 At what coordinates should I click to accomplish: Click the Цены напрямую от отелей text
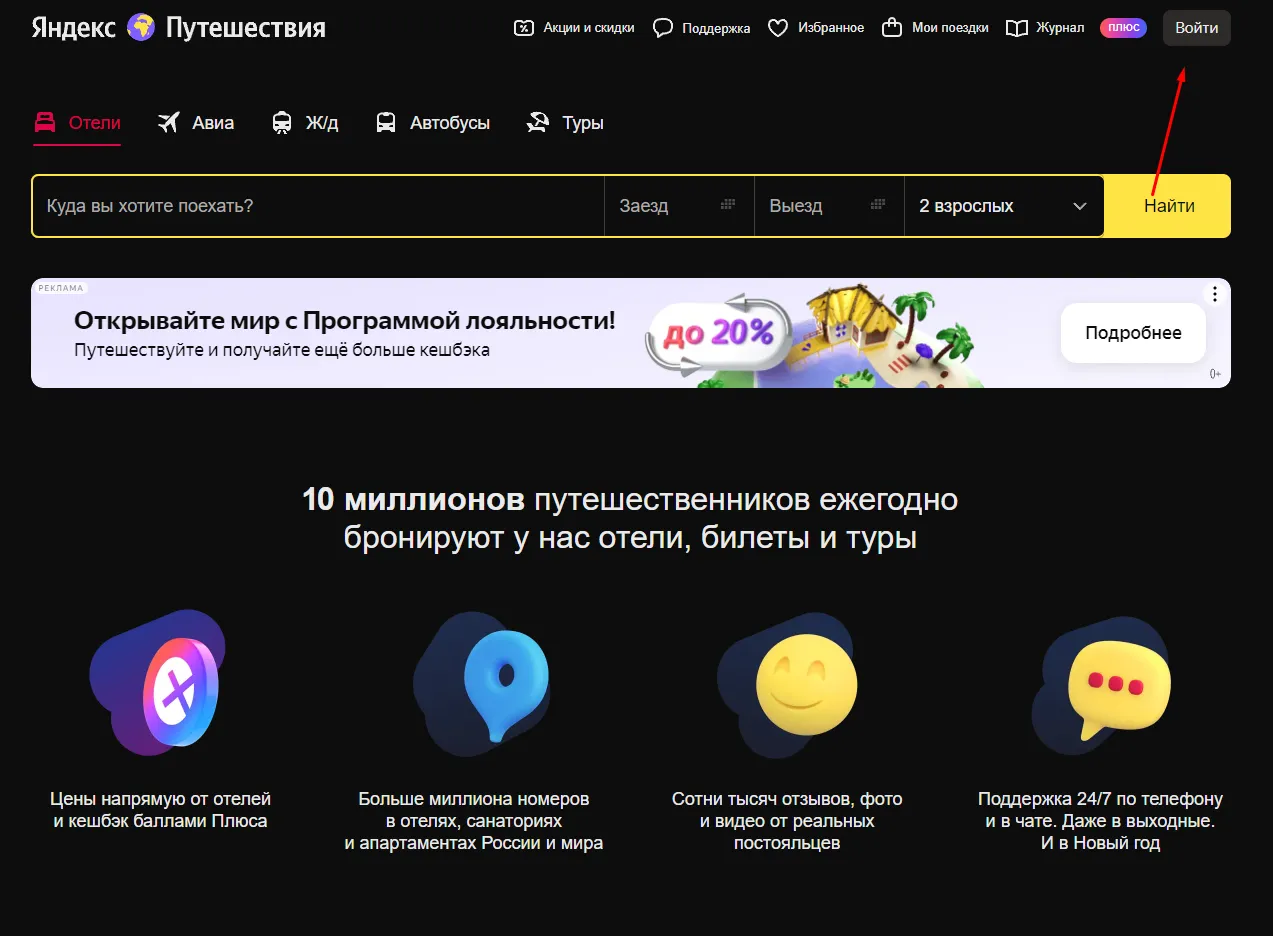point(160,810)
